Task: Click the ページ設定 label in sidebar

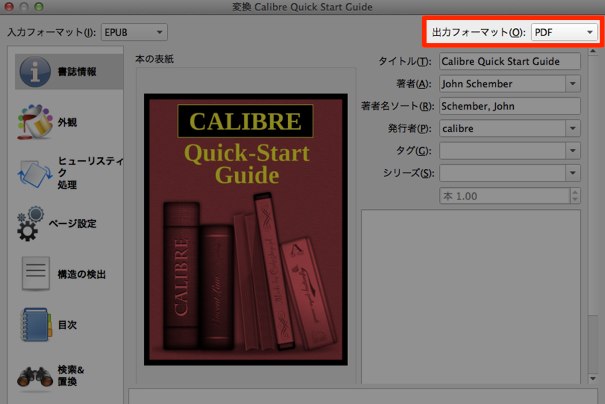Action: coord(72,224)
